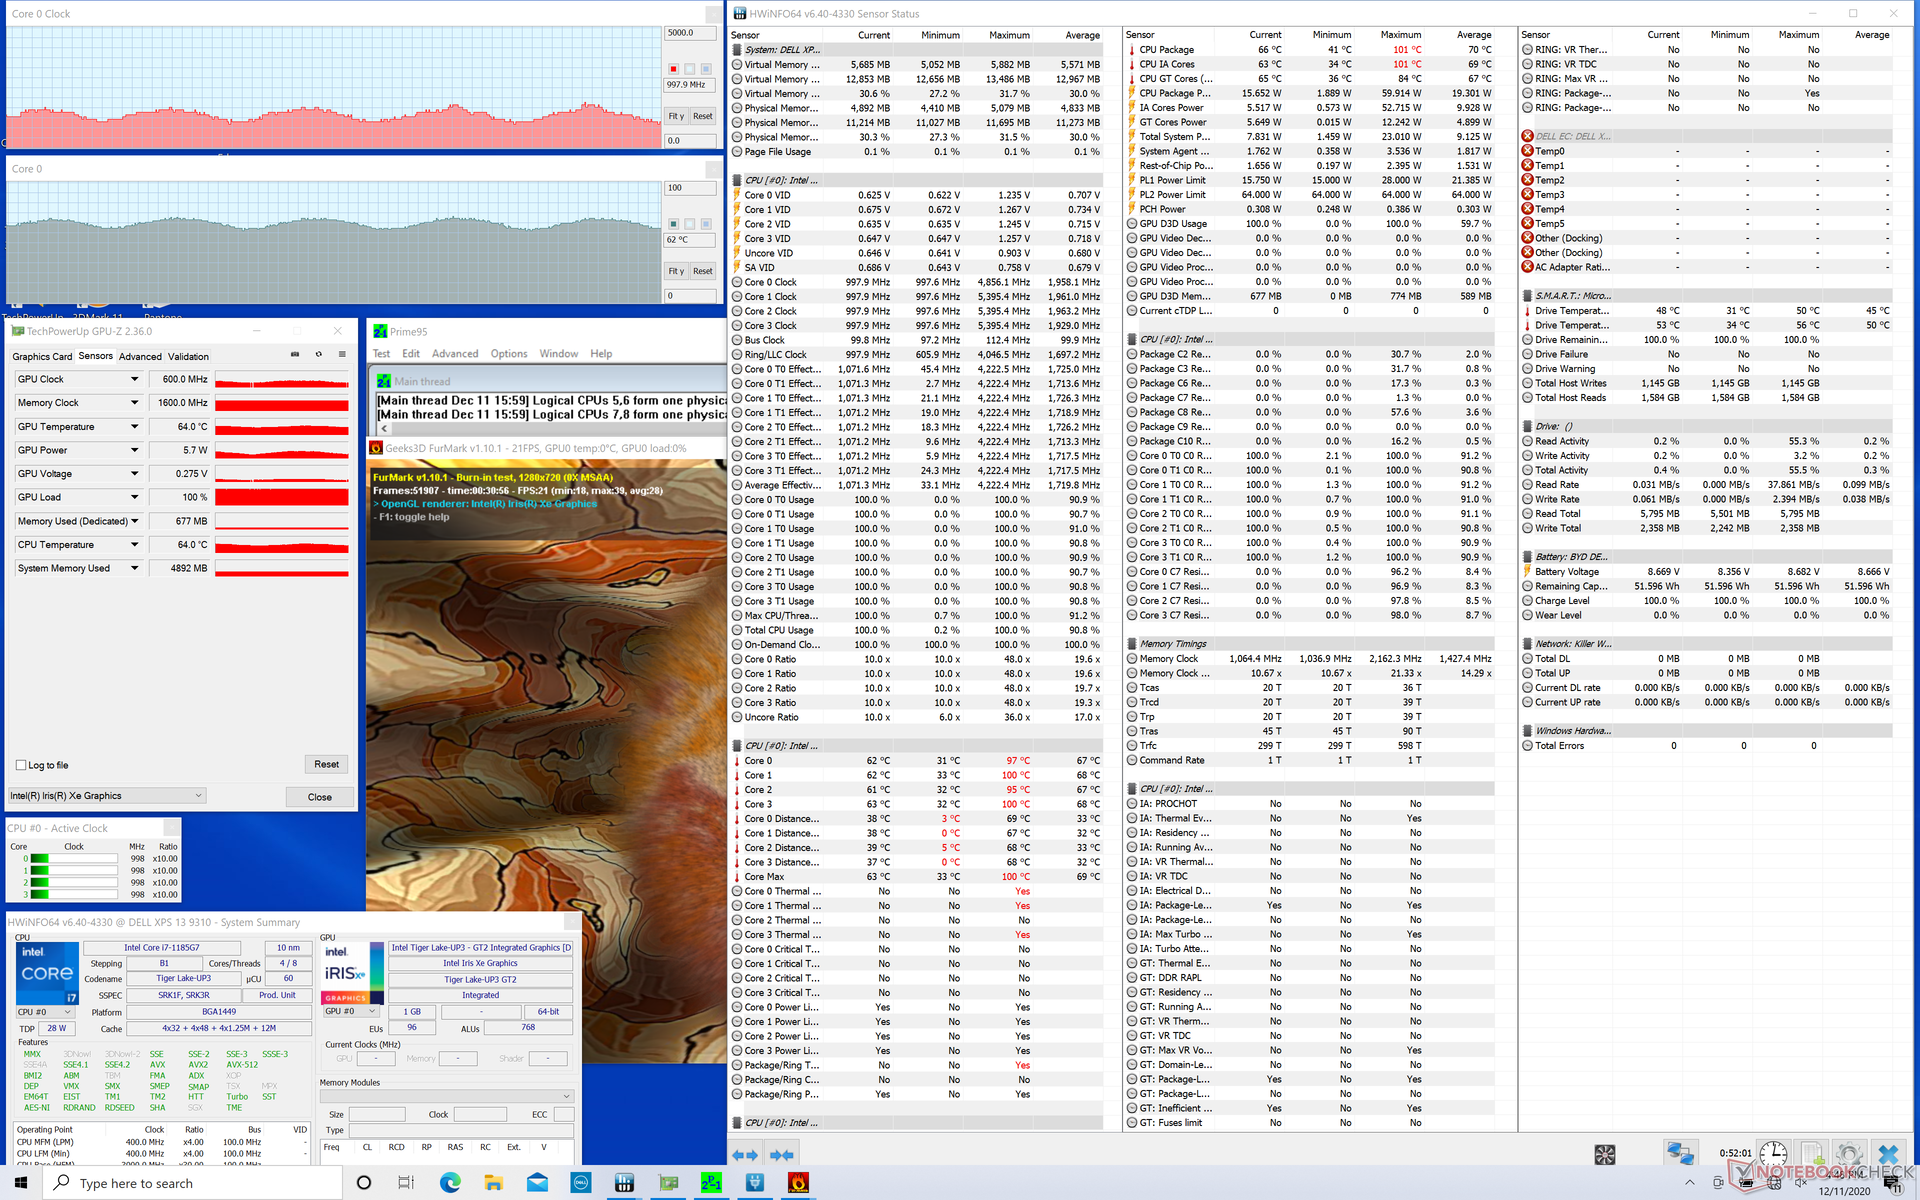Open HWiNFO settings gear icon
Screen dimensions: 1920x1200
(x=1849, y=1154)
